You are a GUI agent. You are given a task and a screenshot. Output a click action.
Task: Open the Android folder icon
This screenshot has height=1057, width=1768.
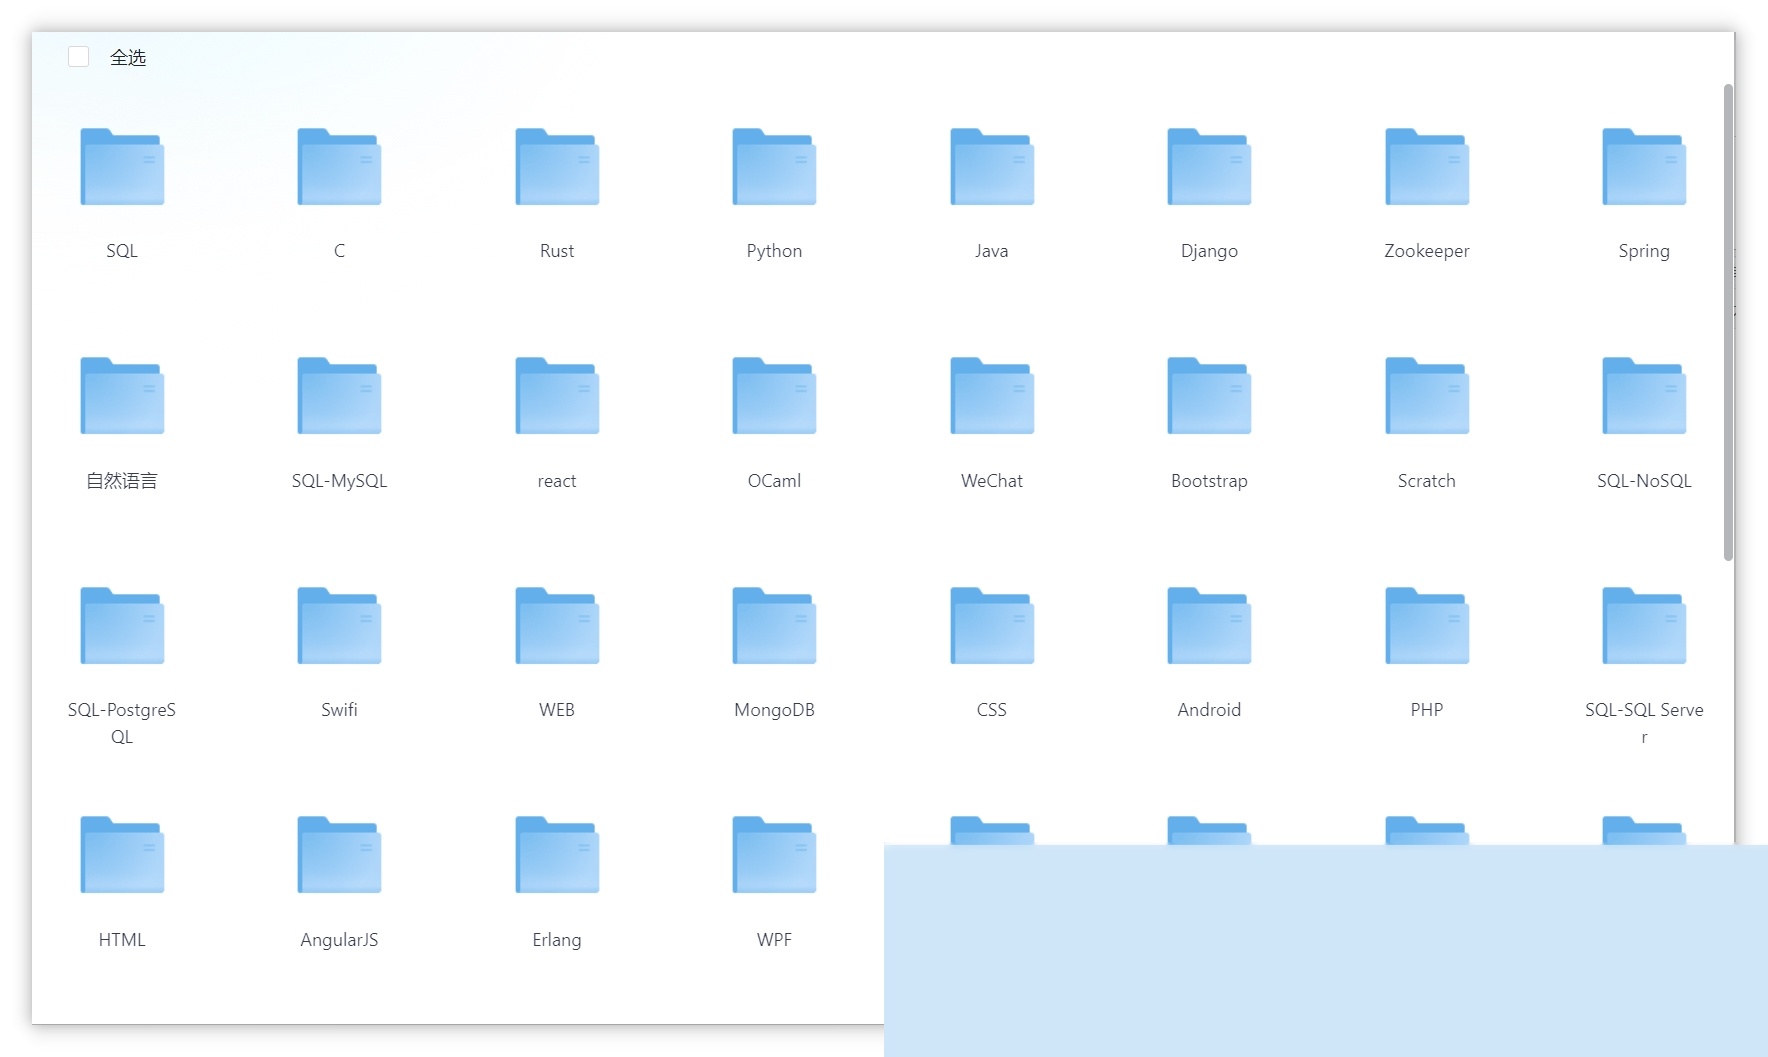[x=1209, y=626]
